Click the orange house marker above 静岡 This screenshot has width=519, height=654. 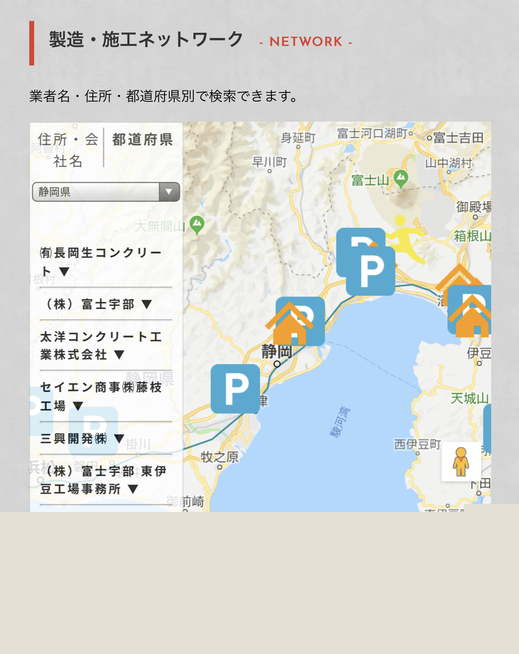(x=290, y=323)
